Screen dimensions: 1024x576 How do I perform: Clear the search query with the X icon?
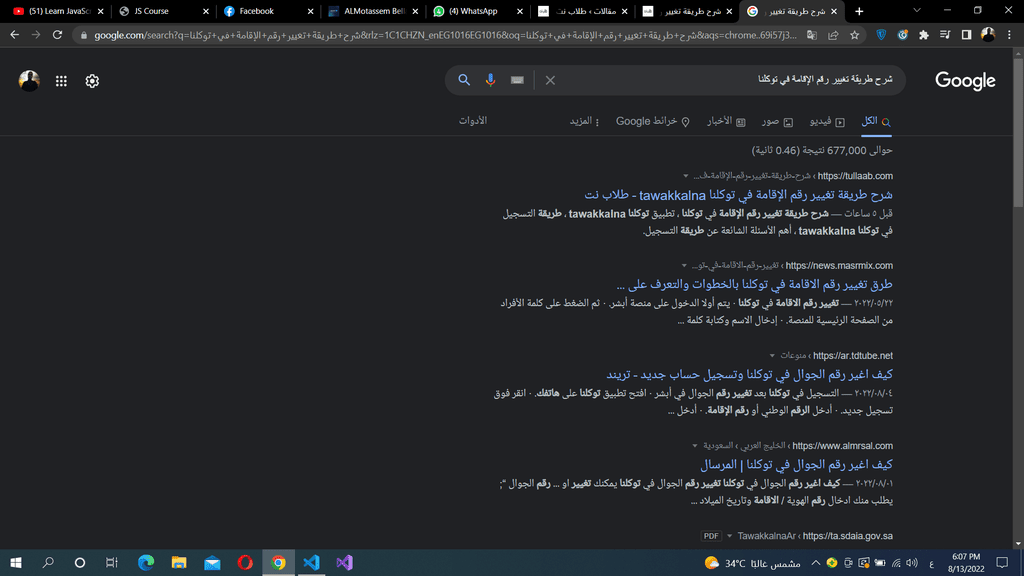pos(550,80)
